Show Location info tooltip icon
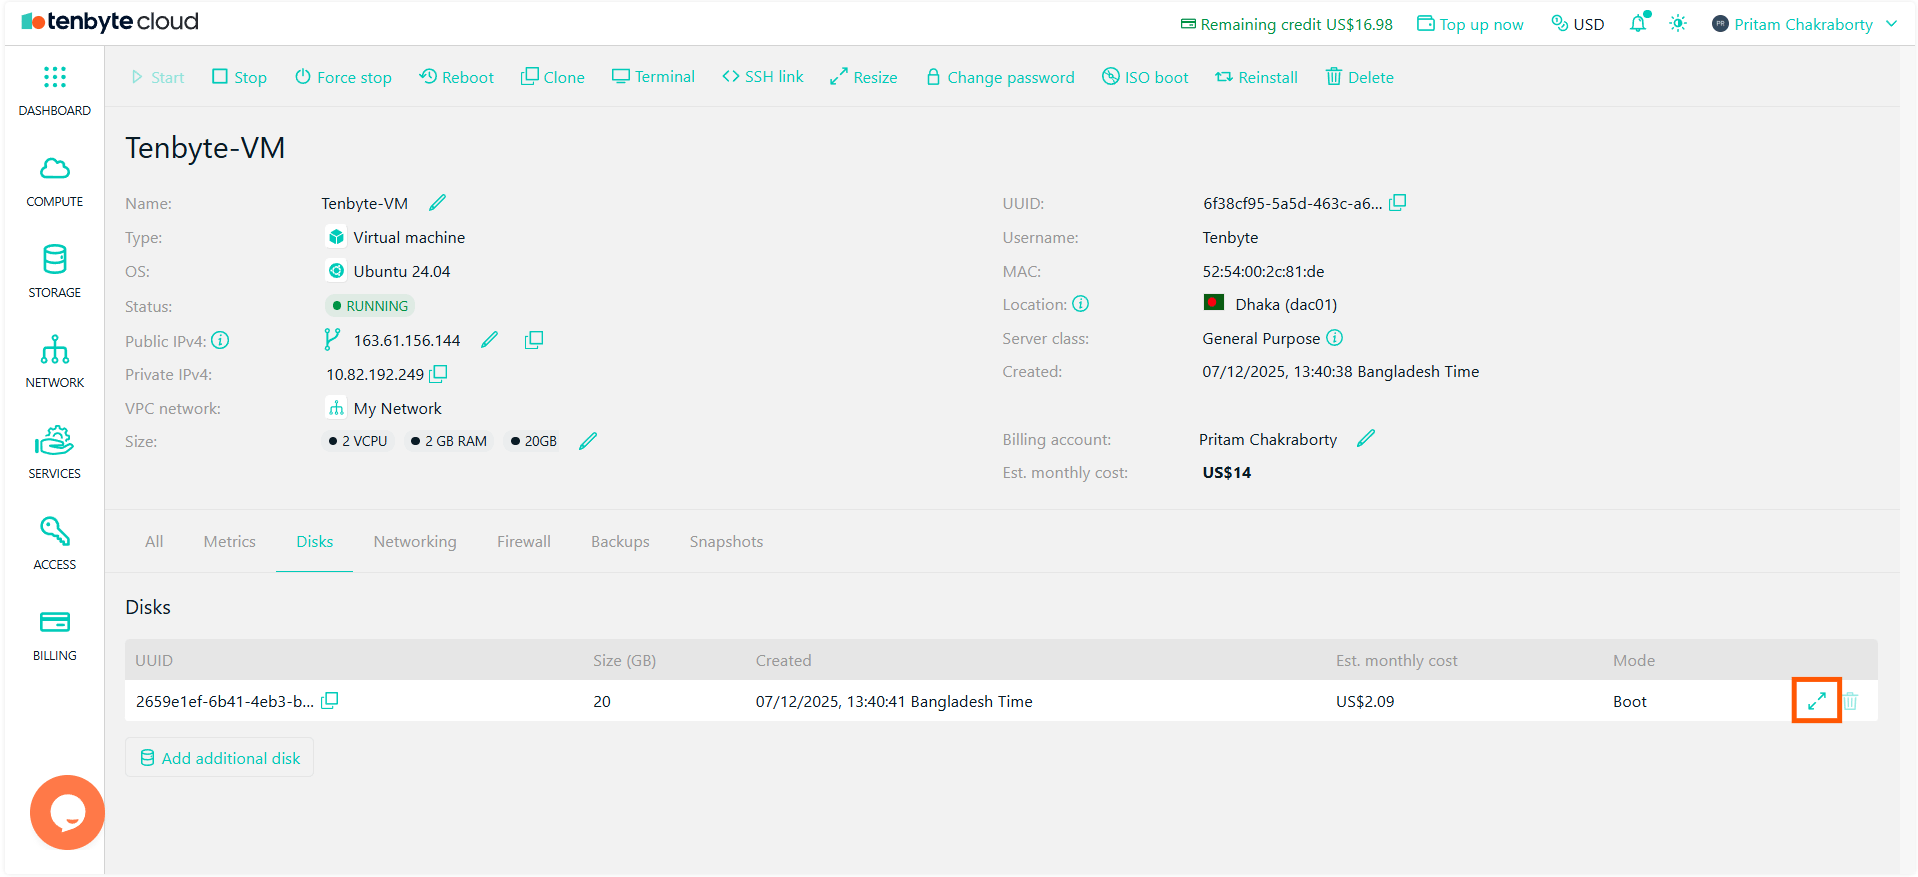Screen dimensions: 1918x877 coord(1081,304)
